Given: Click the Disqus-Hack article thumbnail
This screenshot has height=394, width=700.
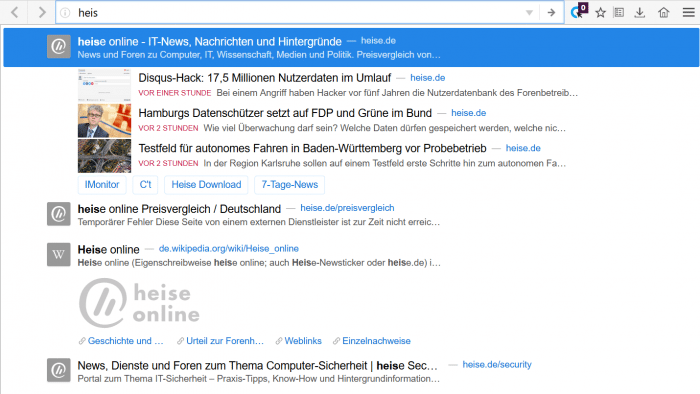Looking at the screenshot, I should pyautogui.click(x=104, y=85).
